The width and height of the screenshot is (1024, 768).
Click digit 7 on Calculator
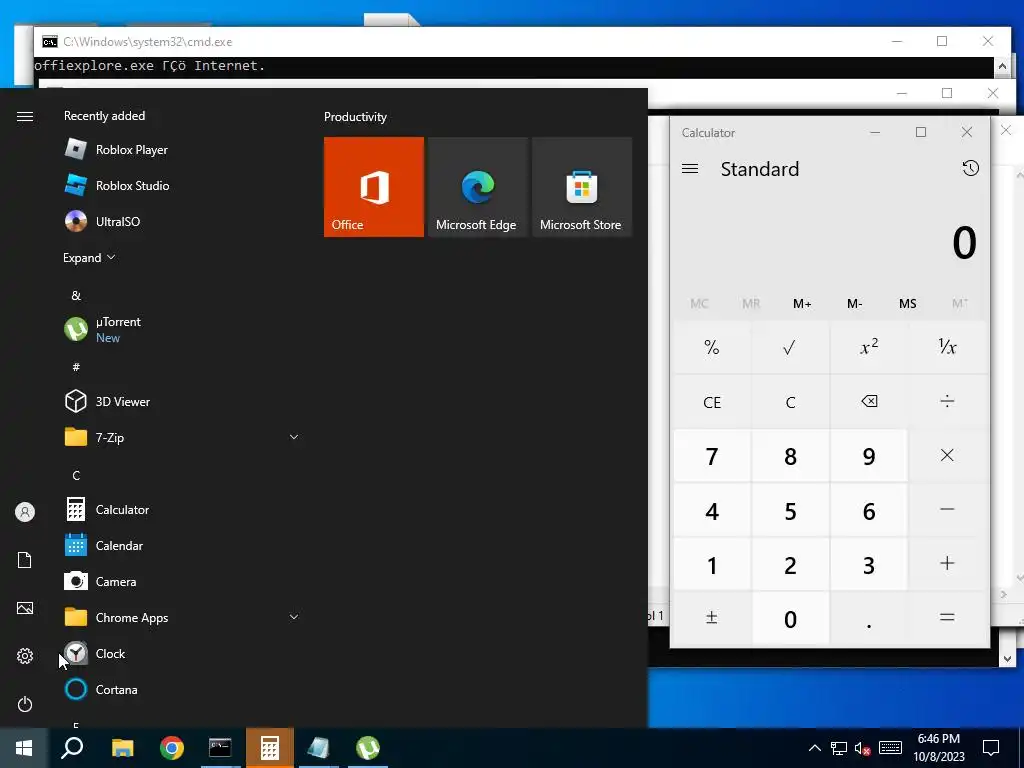point(712,456)
